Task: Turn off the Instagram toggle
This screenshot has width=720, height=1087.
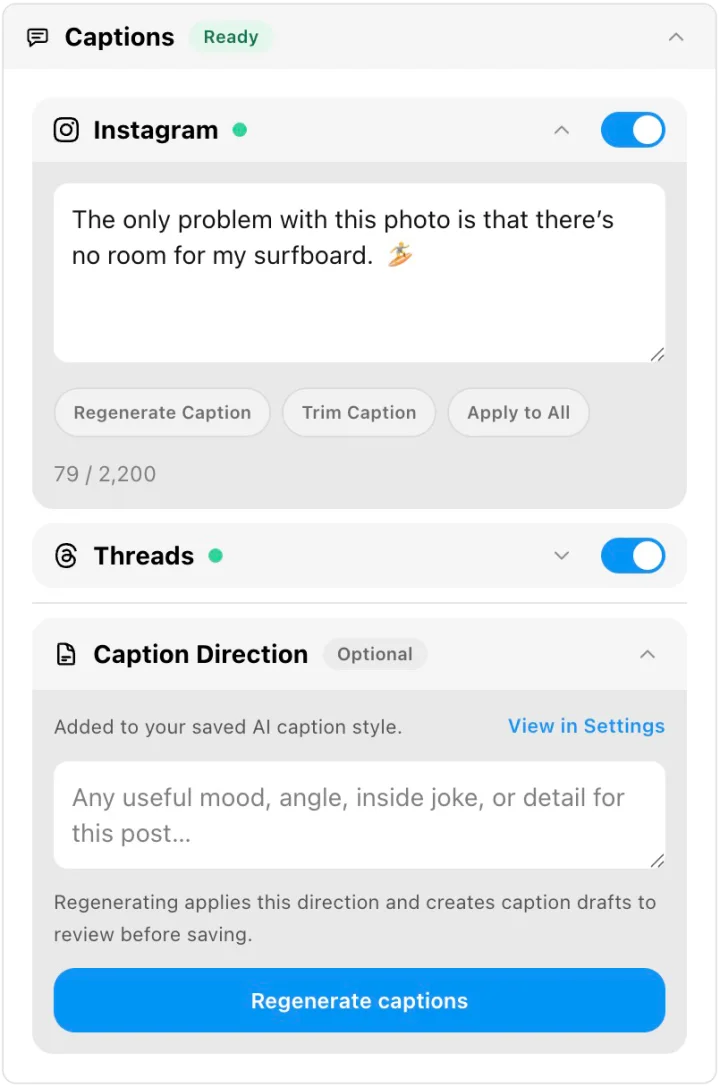Action: tap(633, 130)
